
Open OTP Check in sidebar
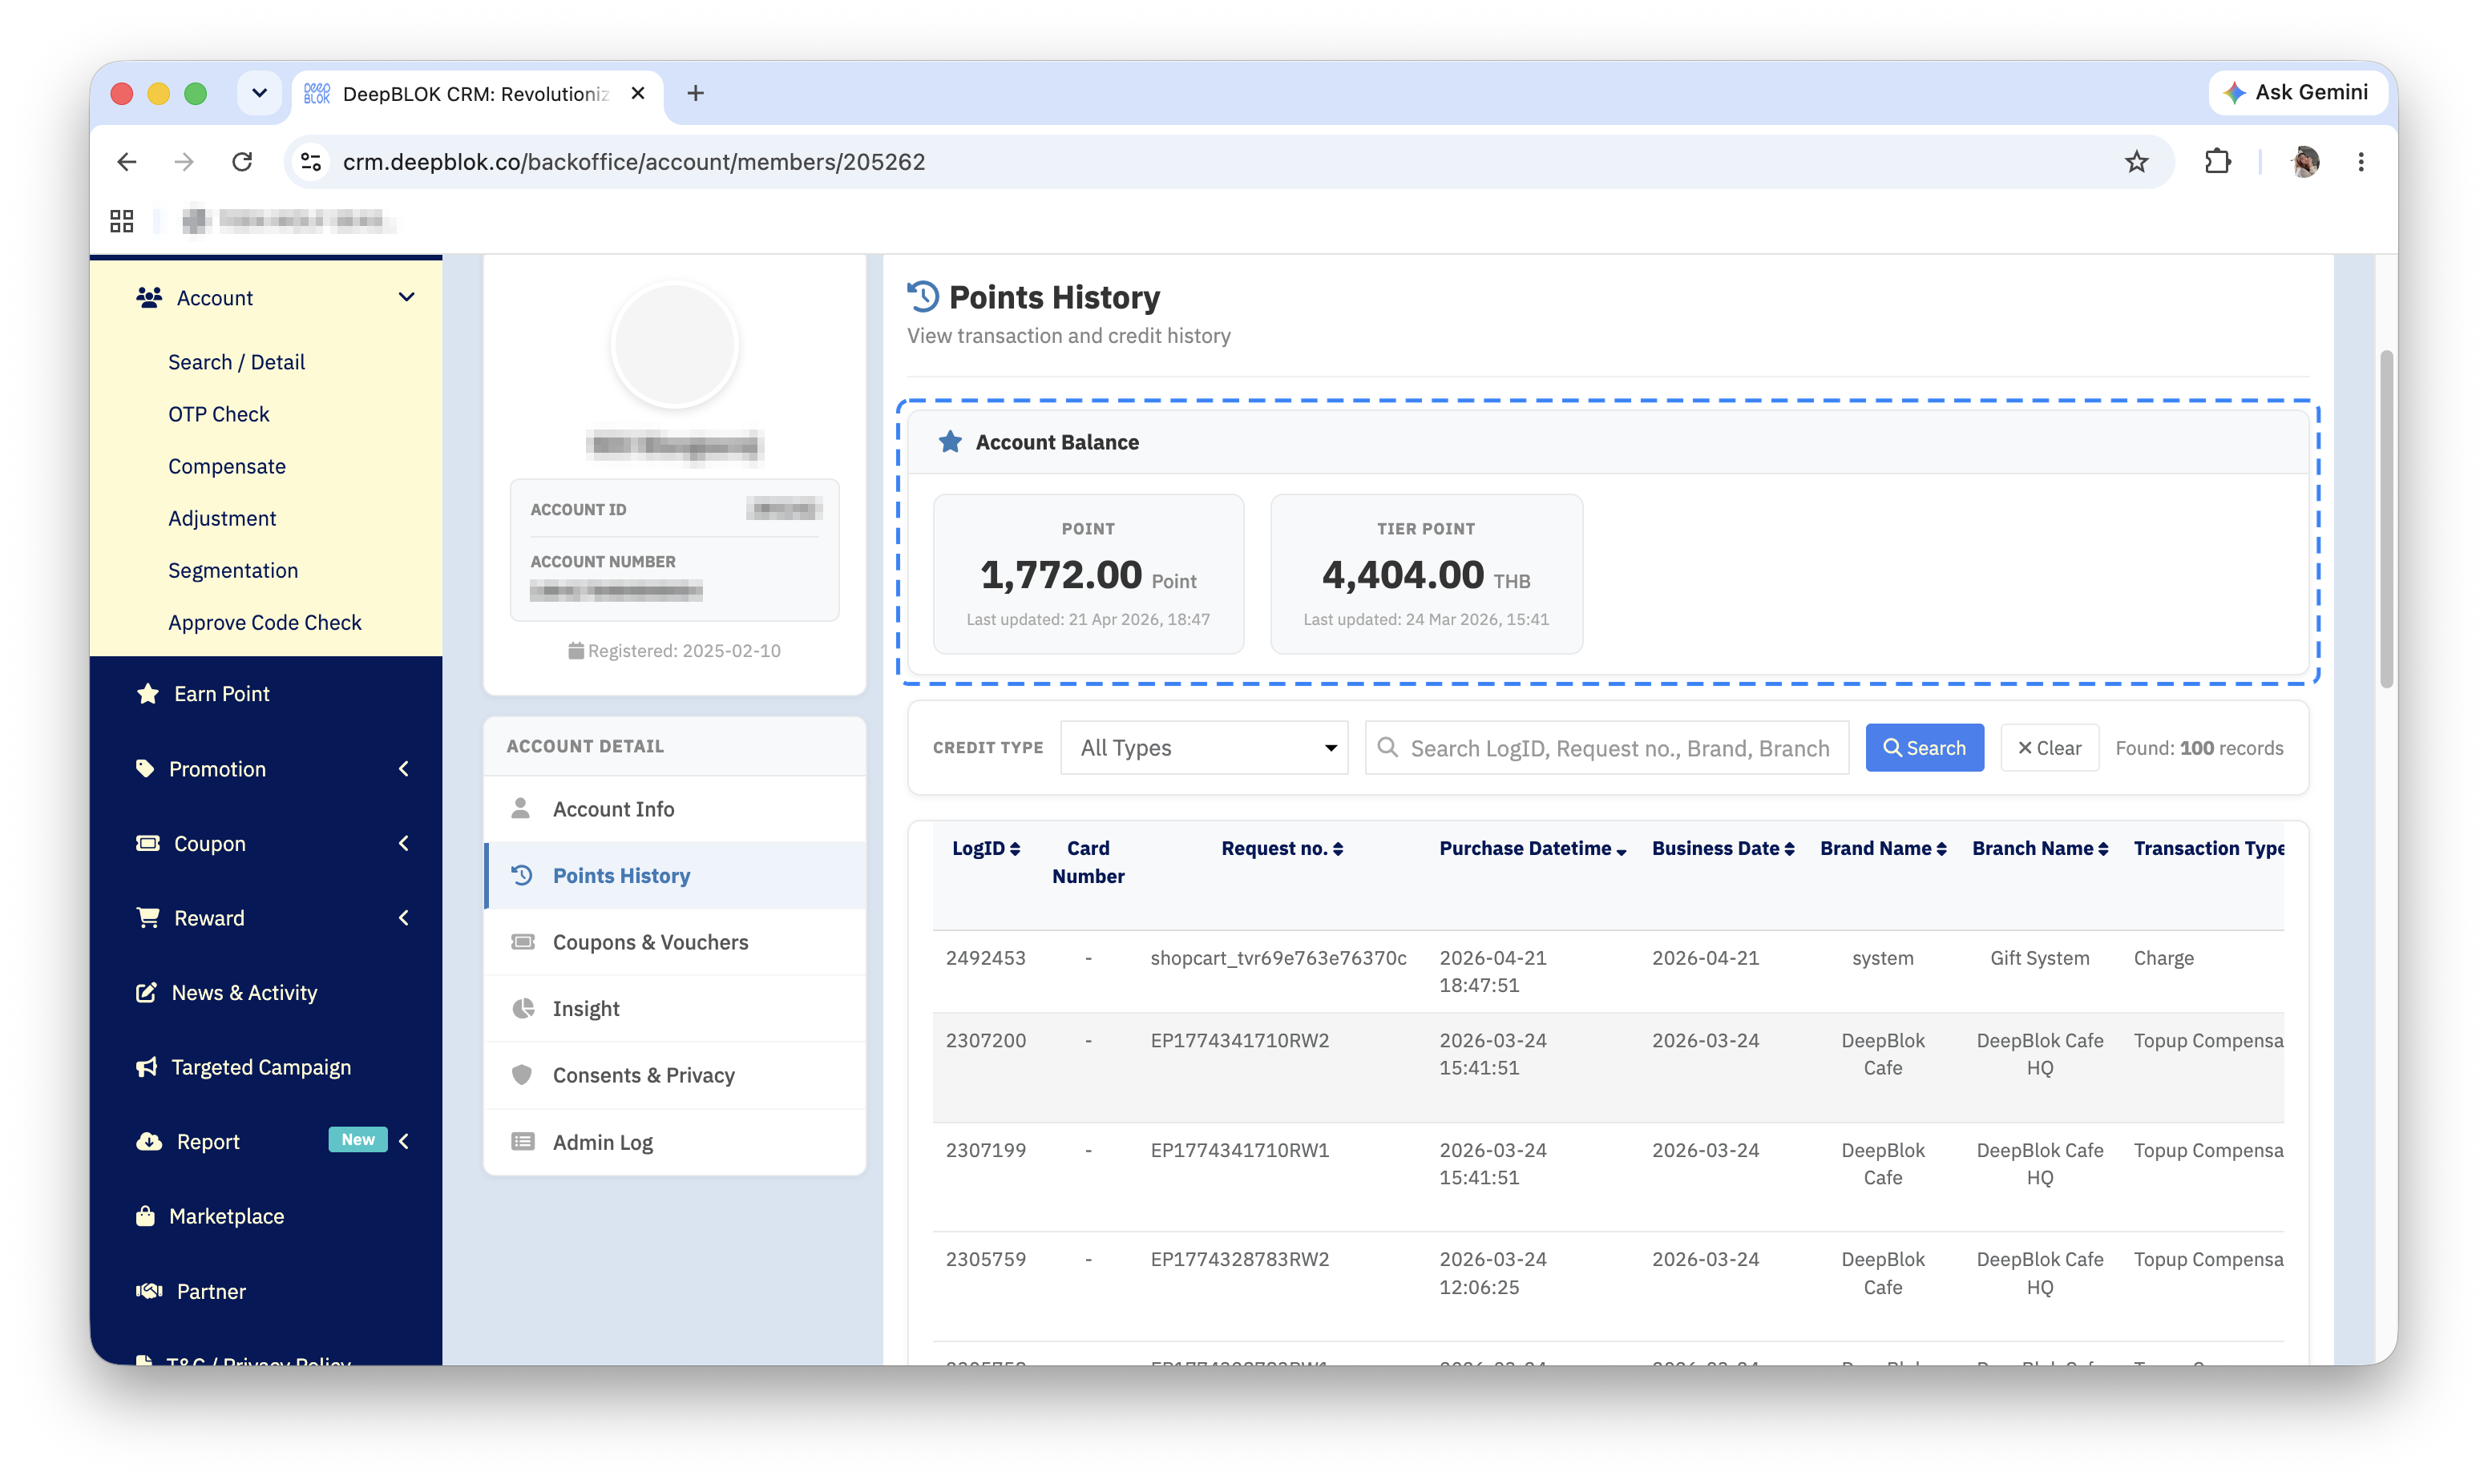click(218, 414)
